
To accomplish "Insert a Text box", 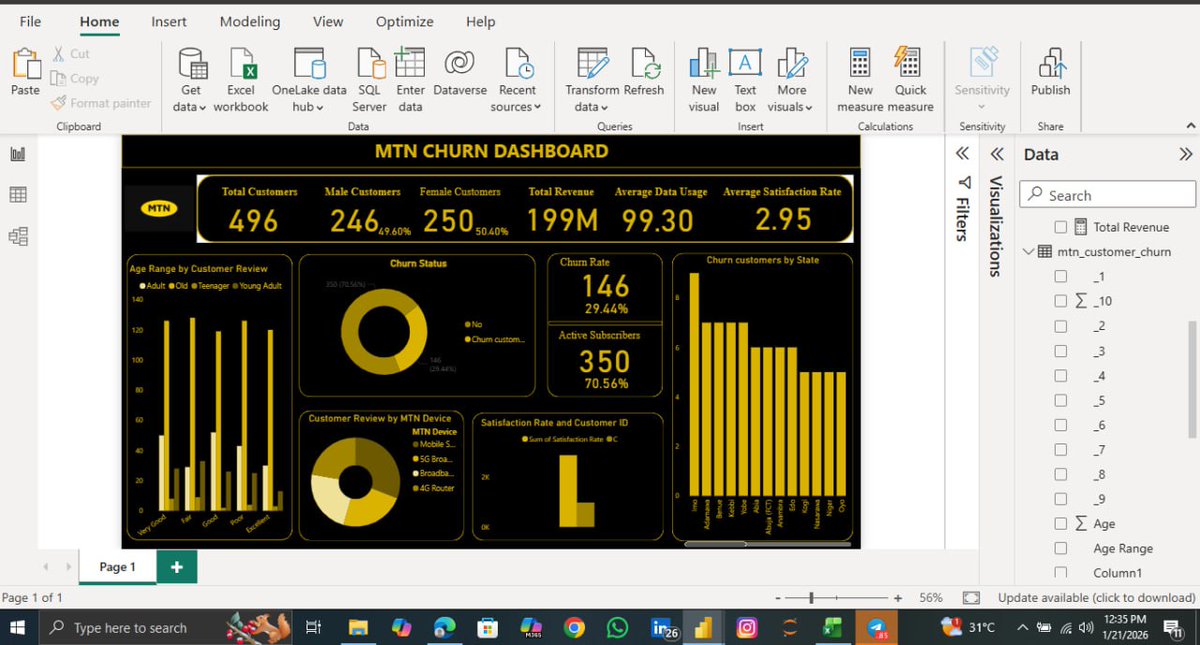I will 745,80.
